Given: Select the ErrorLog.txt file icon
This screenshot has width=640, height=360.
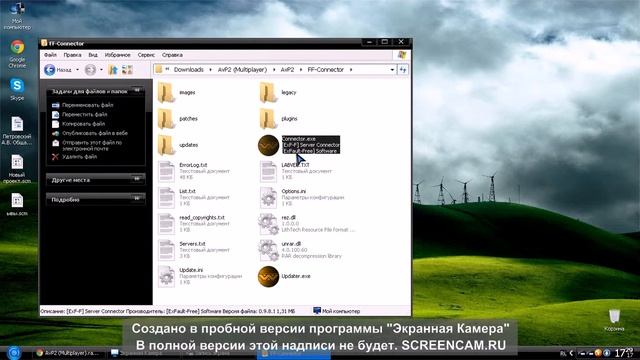Looking at the screenshot, I should tap(167, 171).
